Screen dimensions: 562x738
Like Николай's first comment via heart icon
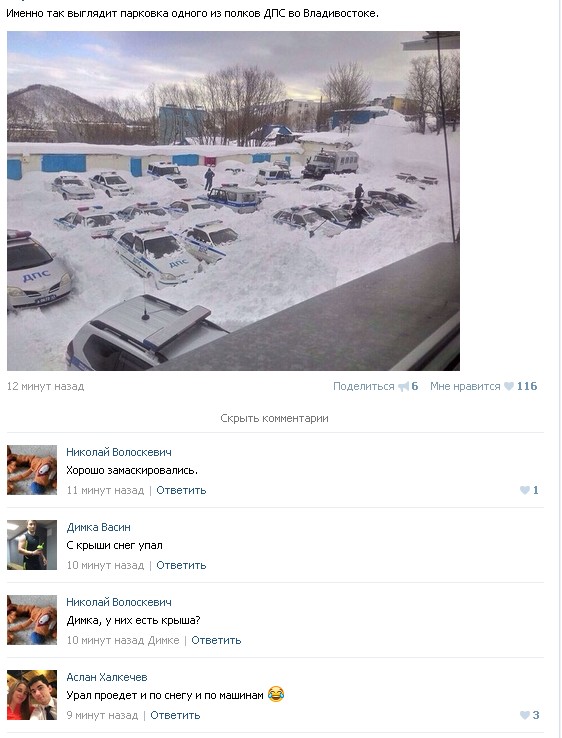point(525,490)
